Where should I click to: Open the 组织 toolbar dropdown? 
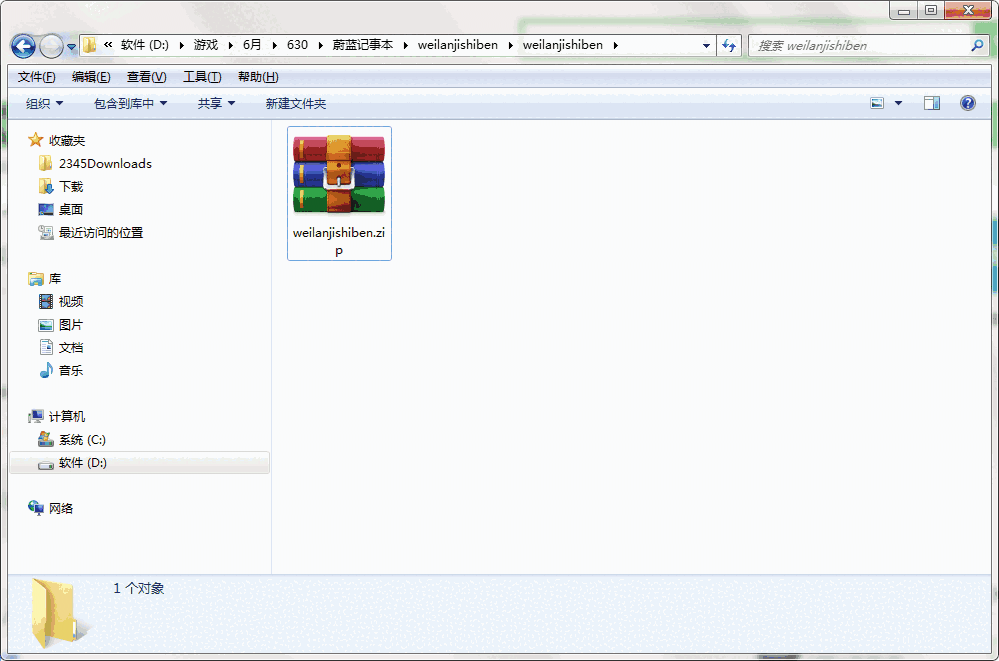[x=44, y=103]
